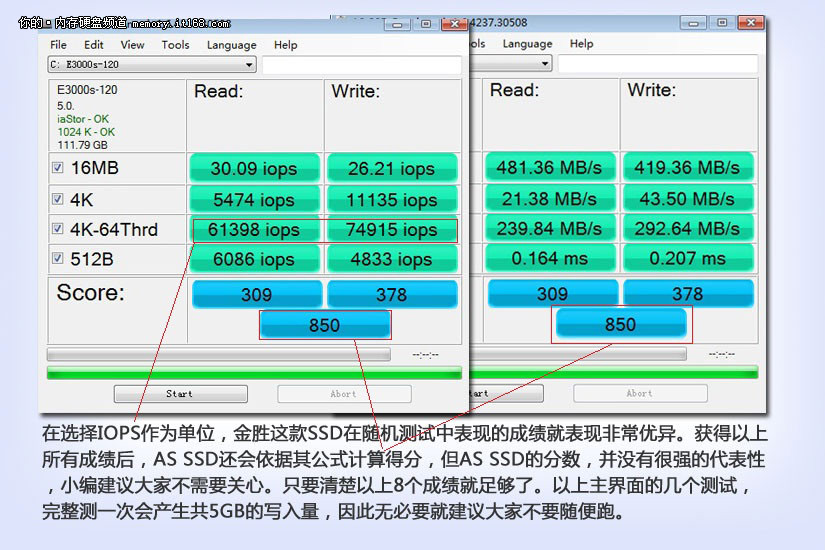Click the E3000s-120 drive name label
This screenshot has height=550, width=825.
coord(87,90)
